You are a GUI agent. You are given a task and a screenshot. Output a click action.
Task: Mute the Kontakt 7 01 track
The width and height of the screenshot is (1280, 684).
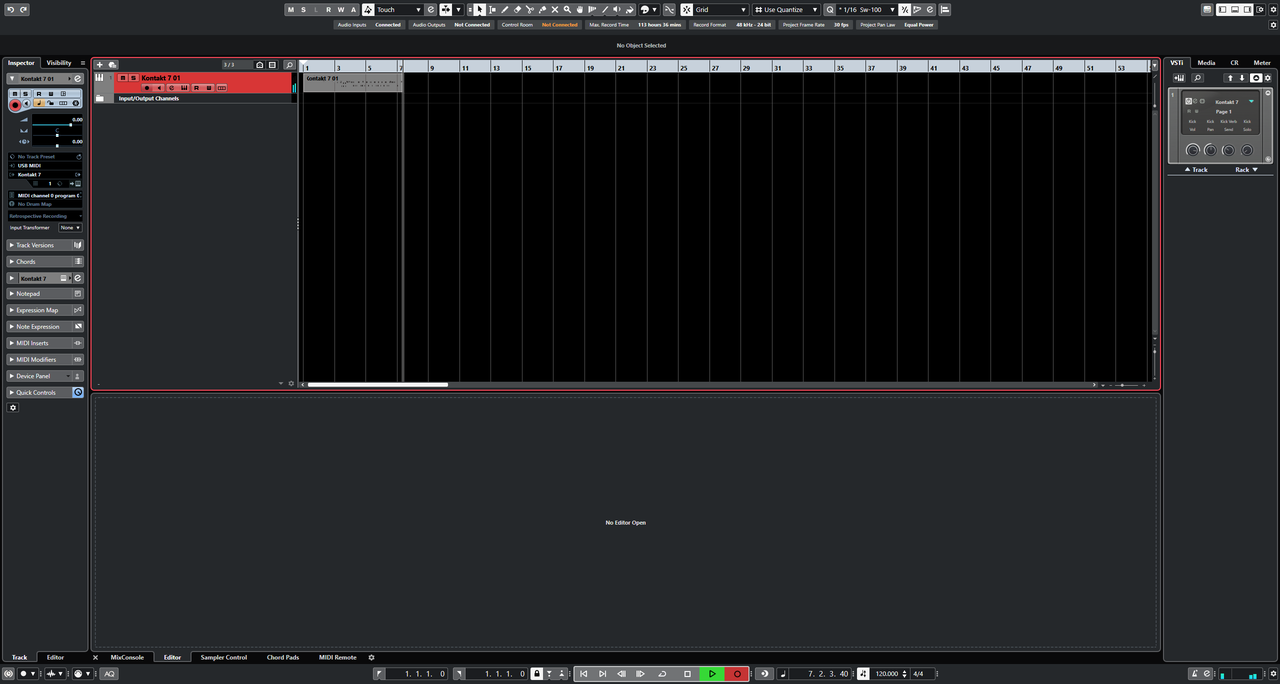point(122,78)
